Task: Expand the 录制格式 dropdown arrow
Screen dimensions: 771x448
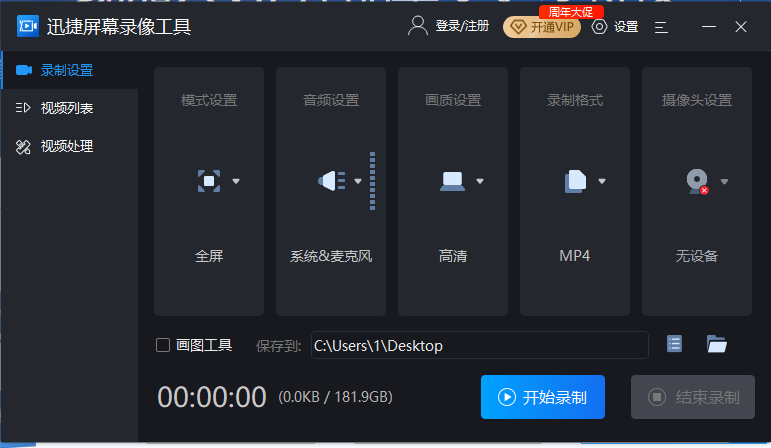Action: [x=602, y=181]
